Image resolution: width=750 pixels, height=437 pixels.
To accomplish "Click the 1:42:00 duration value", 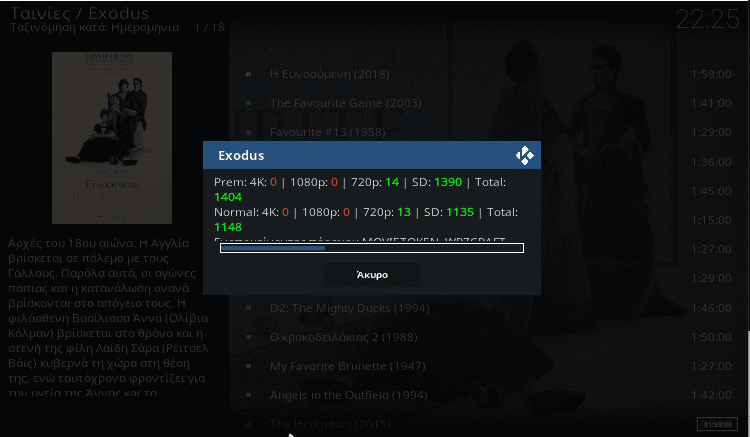I will coord(711,395).
